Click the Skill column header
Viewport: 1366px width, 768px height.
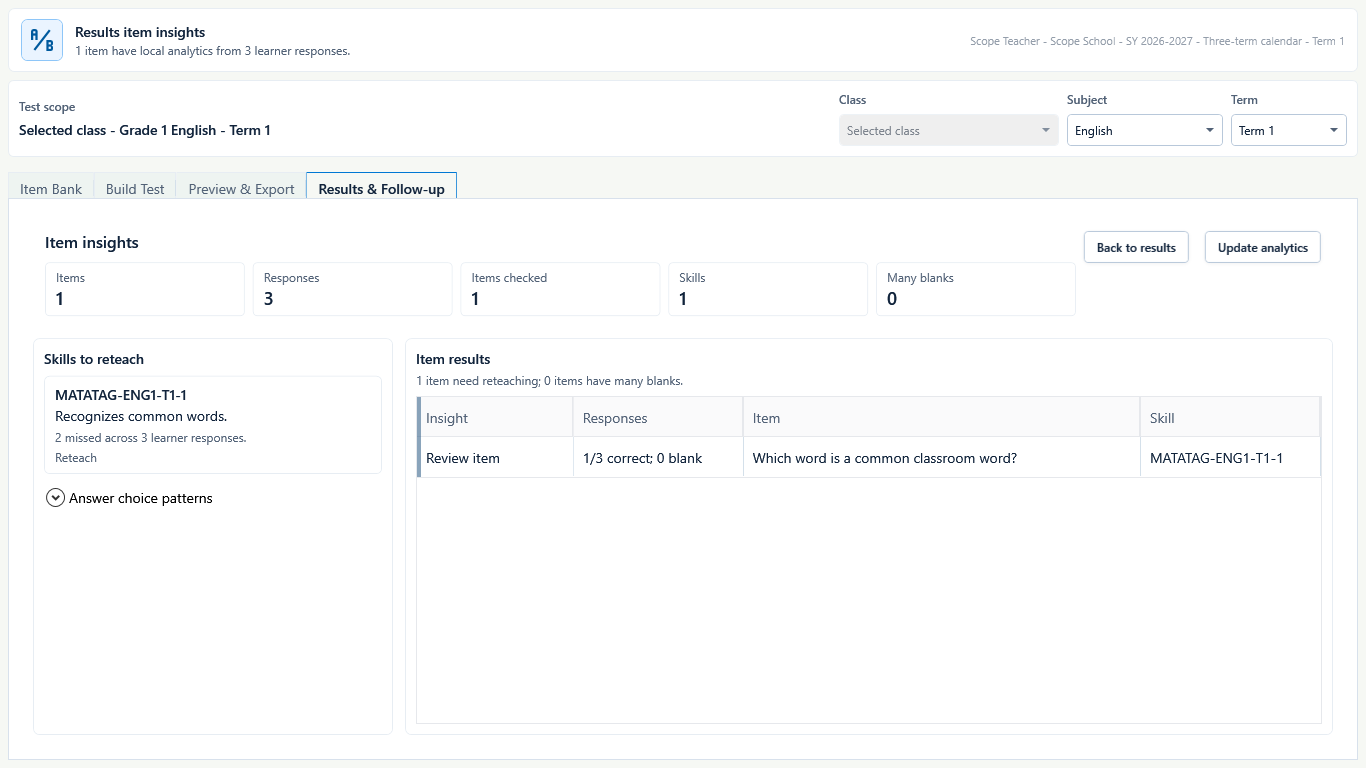point(1230,418)
